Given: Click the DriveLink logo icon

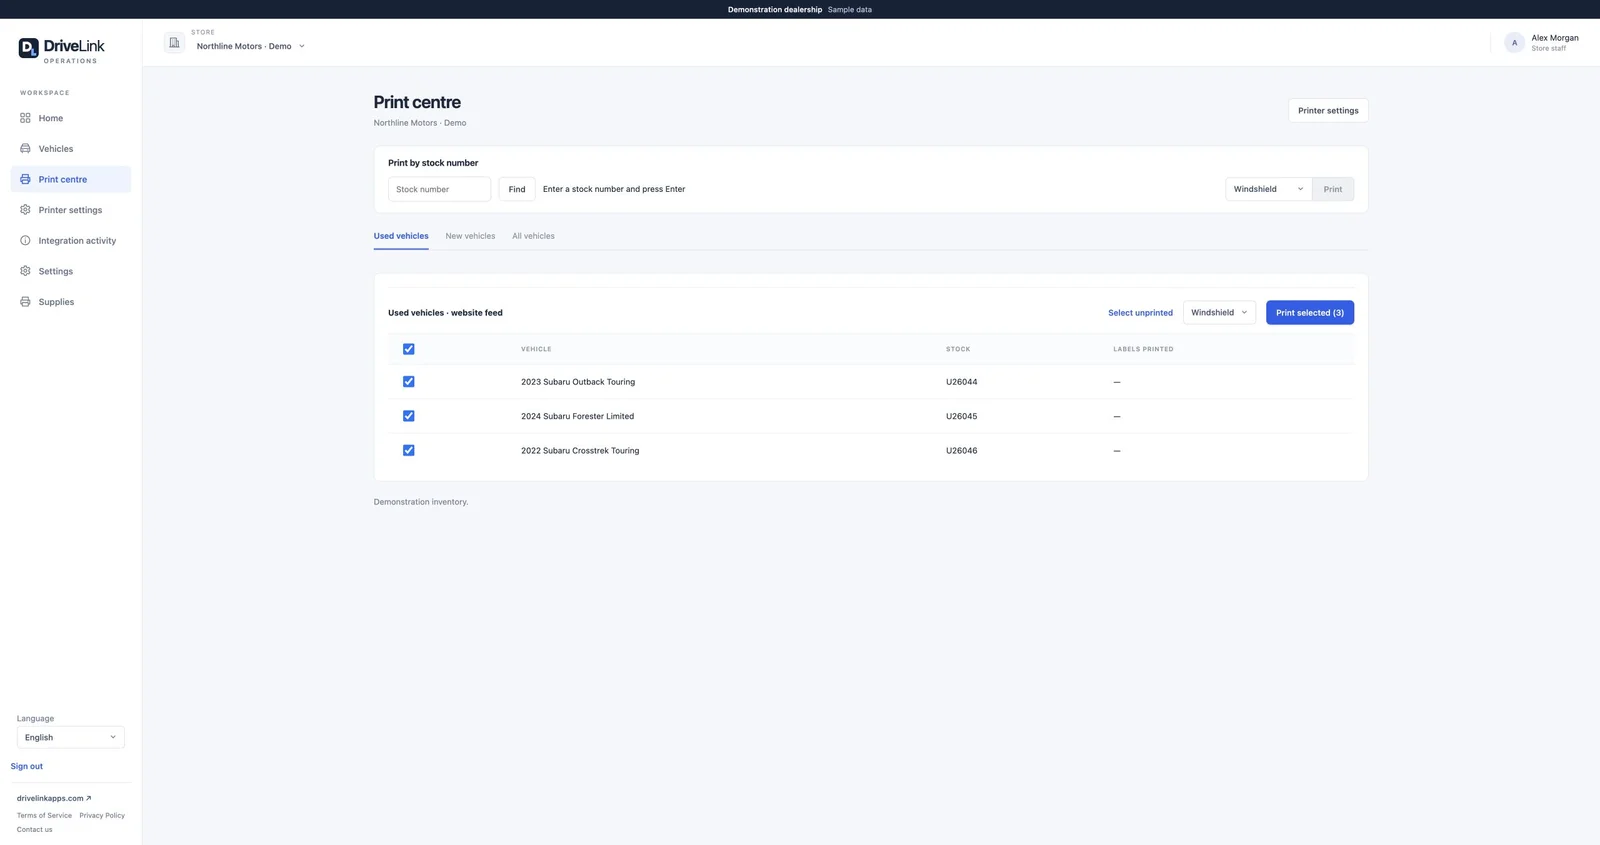Looking at the screenshot, I should [28, 47].
